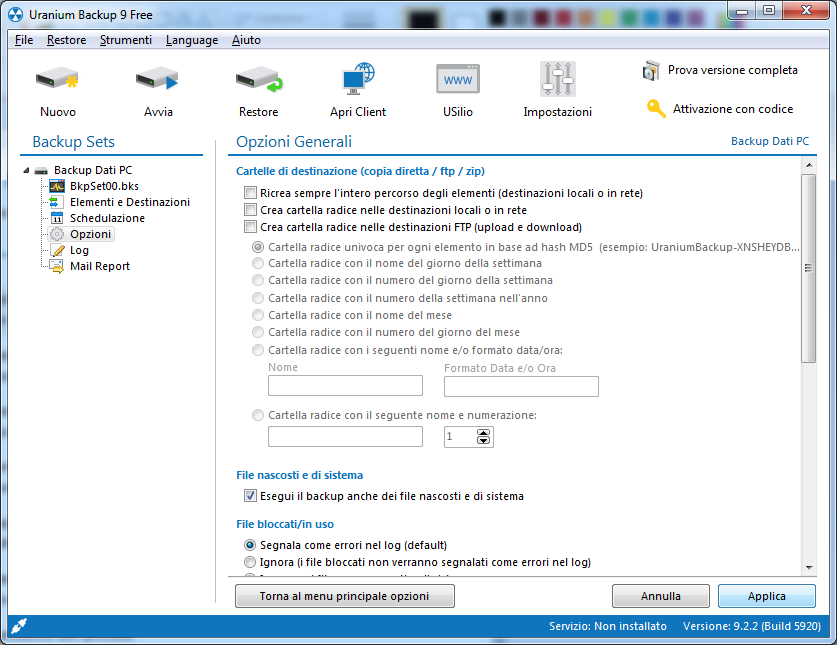Select Schedulazione in the tree
The height and width of the screenshot is (645, 837).
[x=107, y=218]
